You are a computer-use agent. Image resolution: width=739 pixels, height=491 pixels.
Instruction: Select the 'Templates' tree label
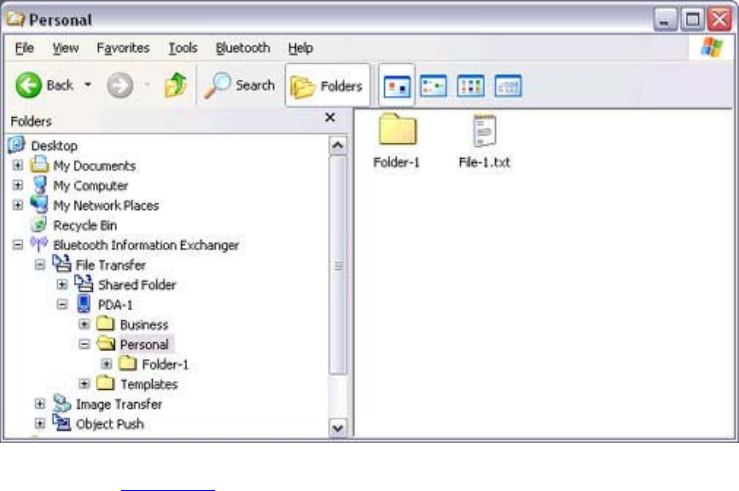tap(149, 385)
